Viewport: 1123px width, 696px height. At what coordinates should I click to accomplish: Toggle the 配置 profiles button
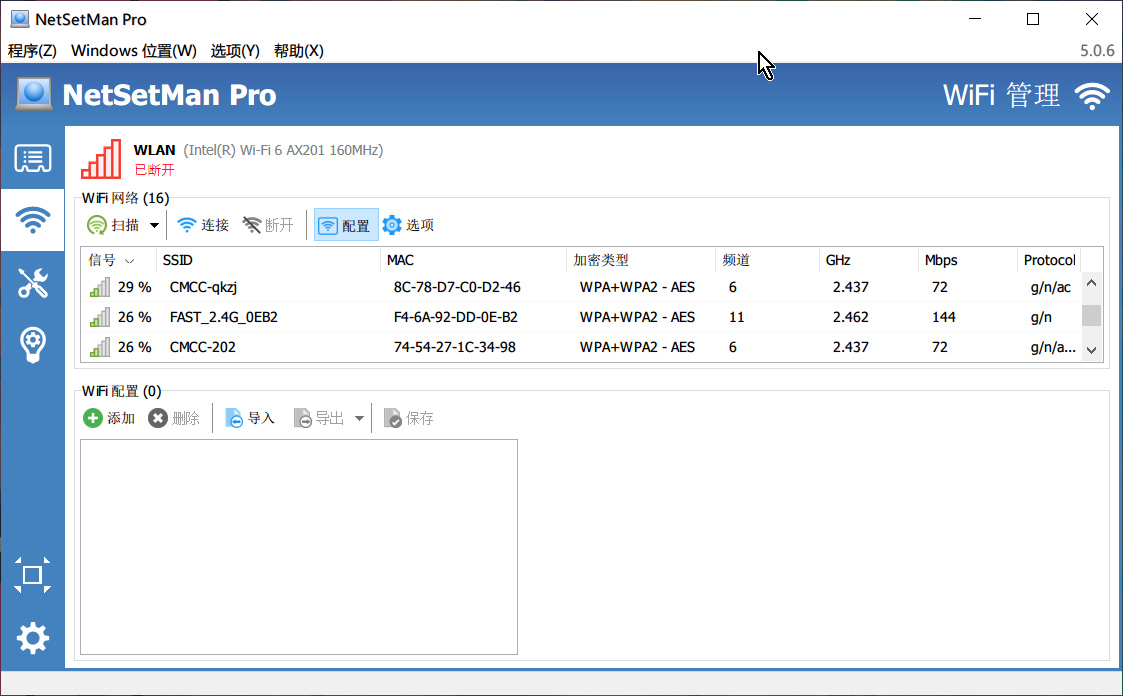(x=346, y=225)
